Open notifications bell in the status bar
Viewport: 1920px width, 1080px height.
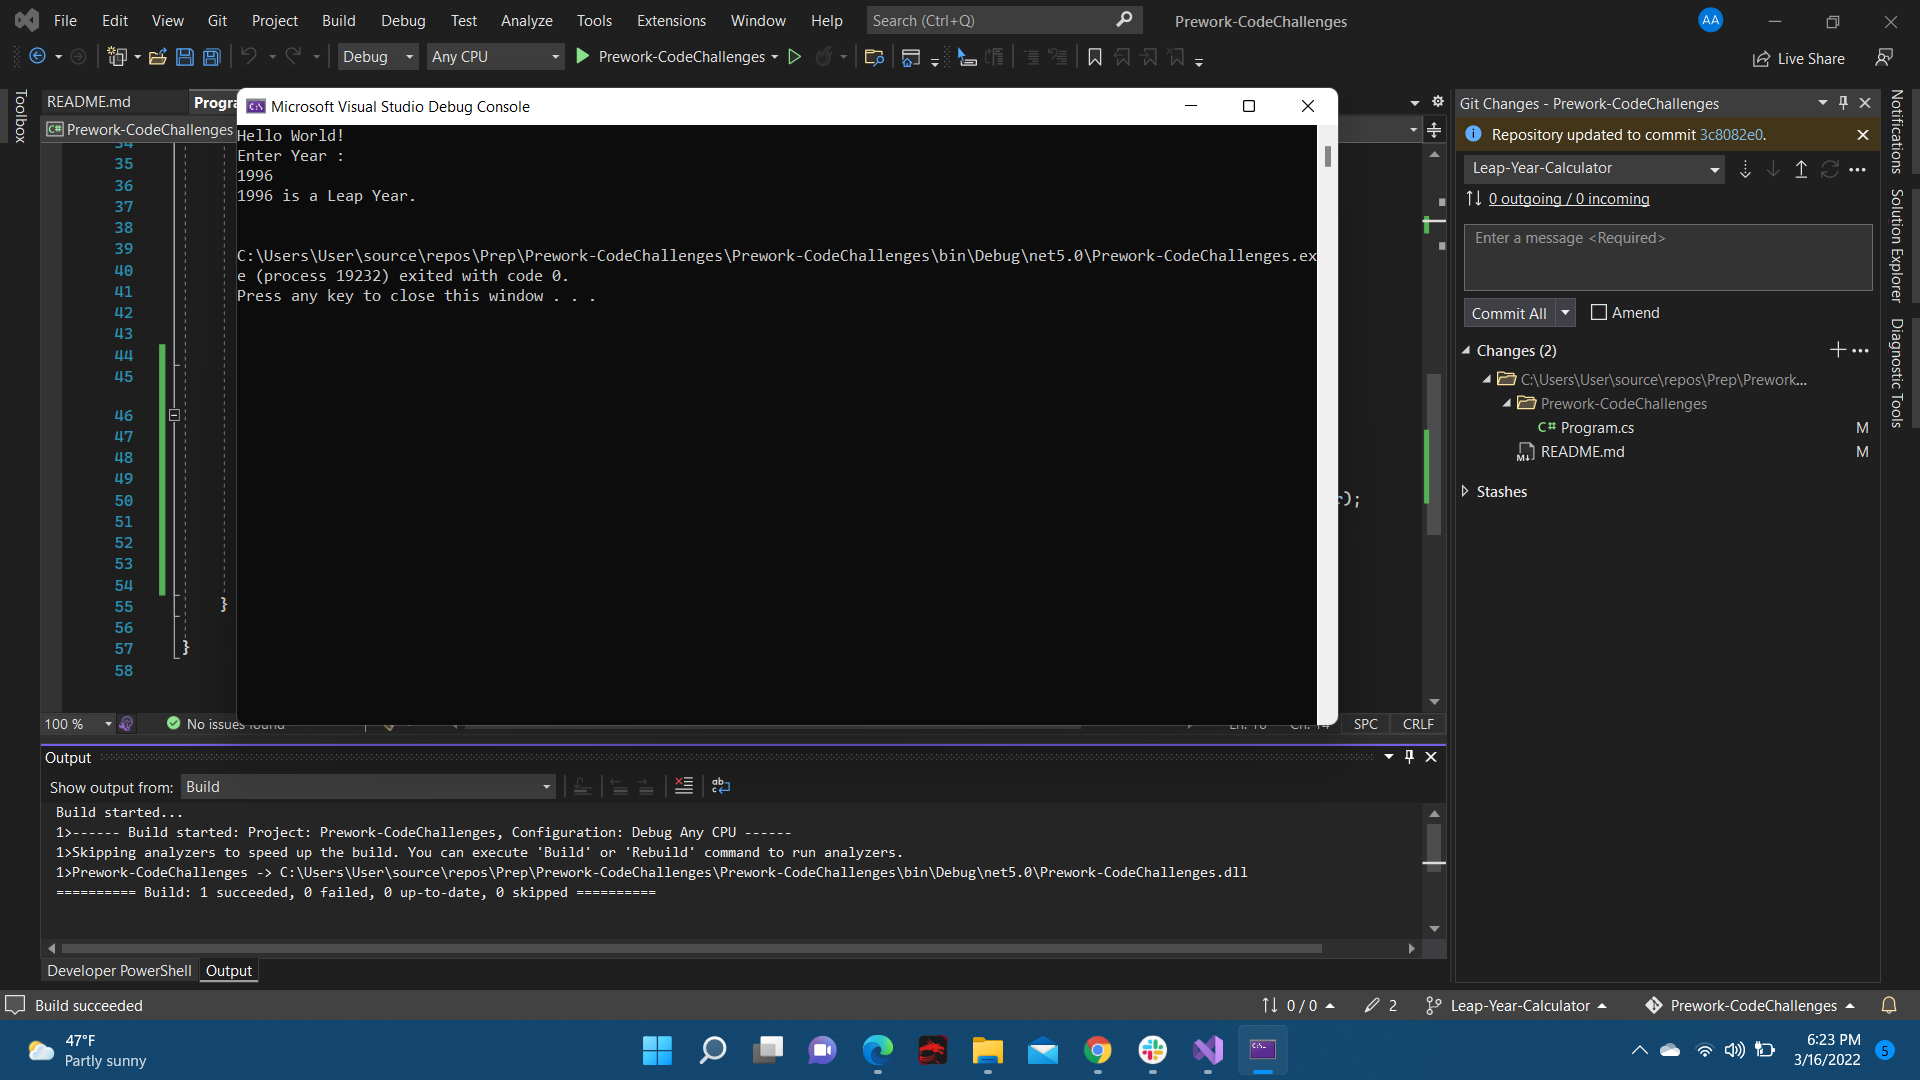click(x=1890, y=1005)
